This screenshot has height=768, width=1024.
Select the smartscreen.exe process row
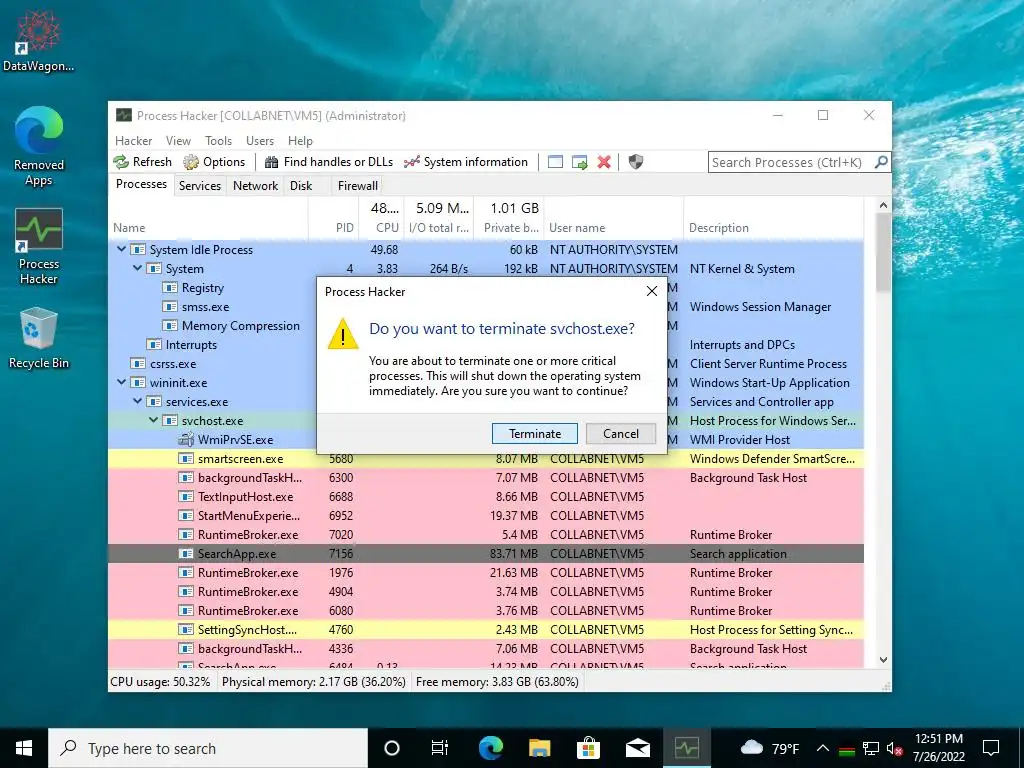[x=486, y=458]
